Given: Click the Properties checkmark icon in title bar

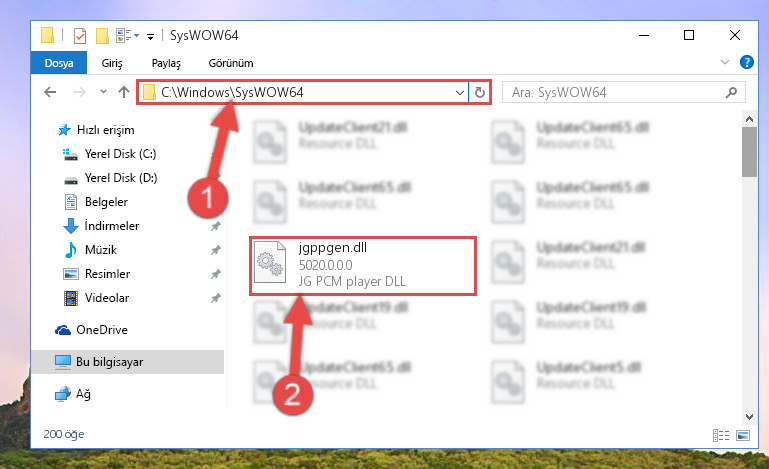Looking at the screenshot, I should point(79,36).
